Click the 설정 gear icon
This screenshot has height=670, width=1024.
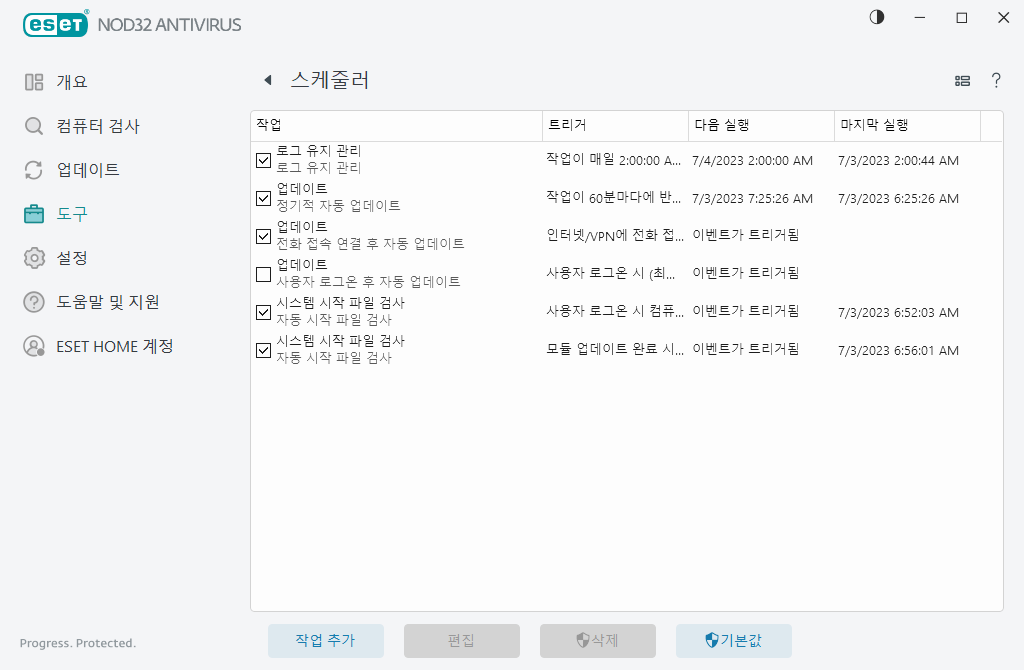point(34,257)
